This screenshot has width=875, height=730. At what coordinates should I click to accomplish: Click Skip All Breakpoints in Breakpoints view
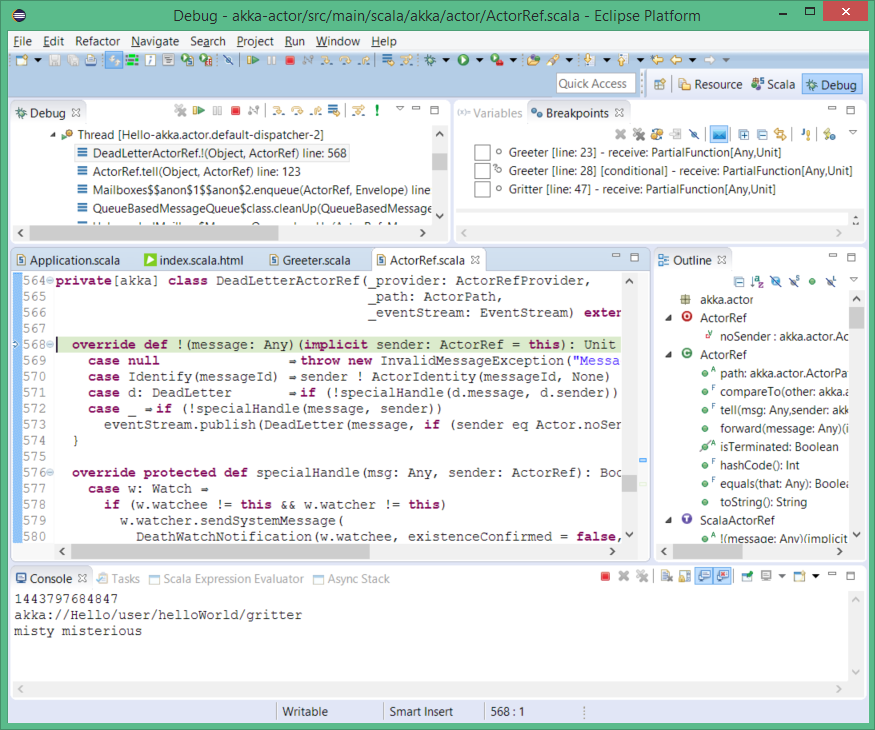693,133
